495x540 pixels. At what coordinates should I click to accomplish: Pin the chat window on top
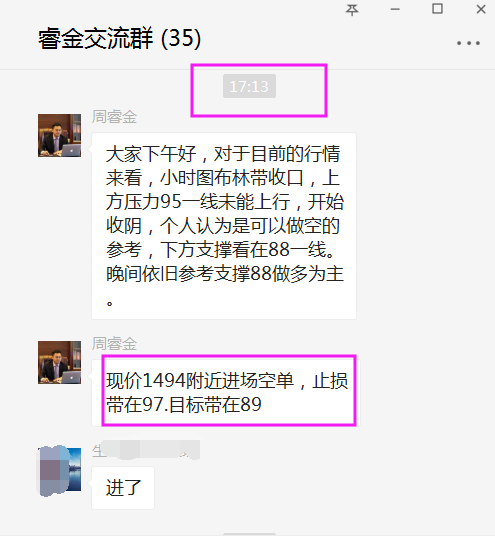click(352, 10)
